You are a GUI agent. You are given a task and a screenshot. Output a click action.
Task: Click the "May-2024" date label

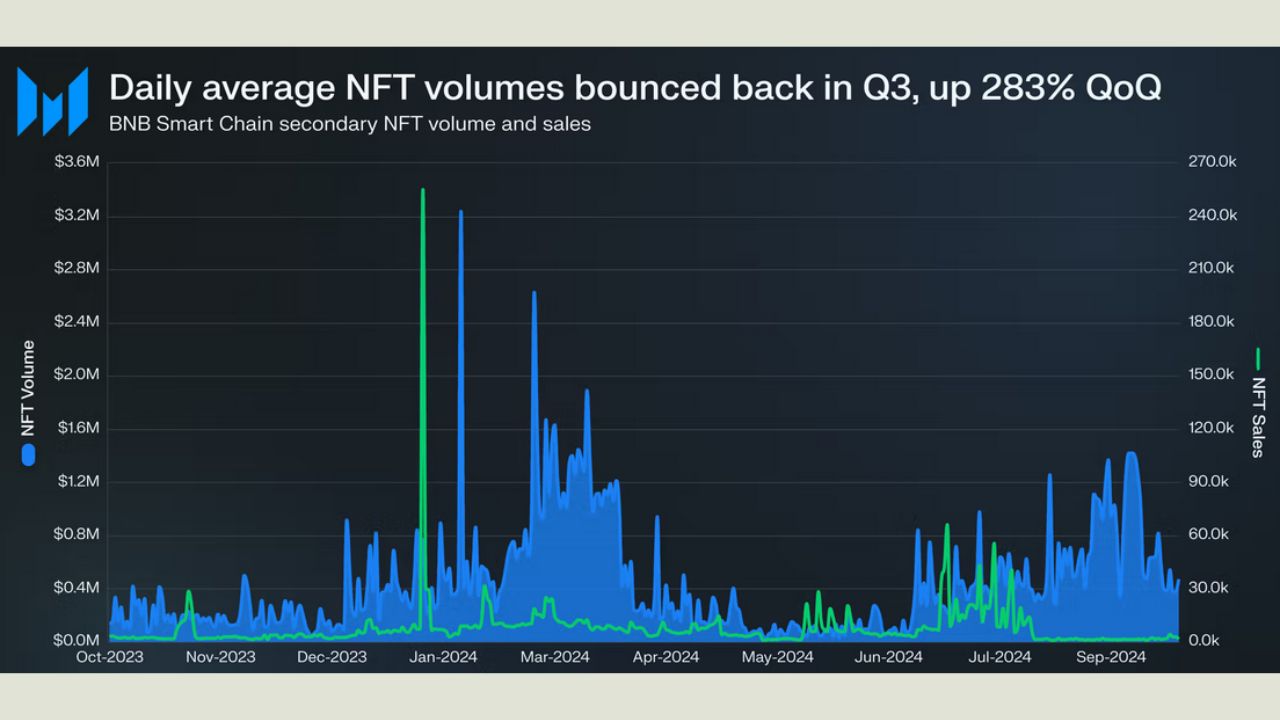(778, 658)
